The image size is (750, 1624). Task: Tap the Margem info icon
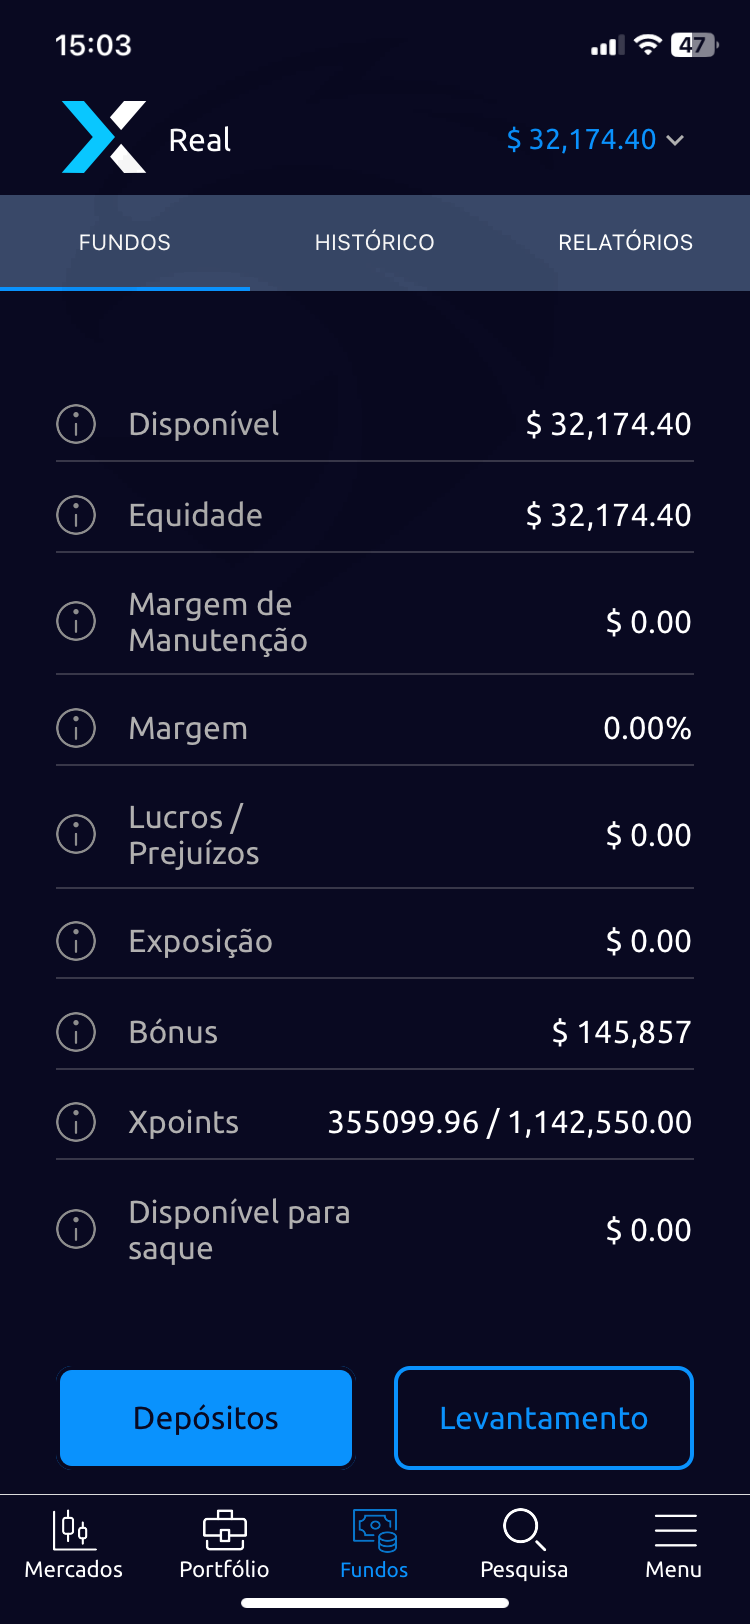pyautogui.click(x=76, y=727)
